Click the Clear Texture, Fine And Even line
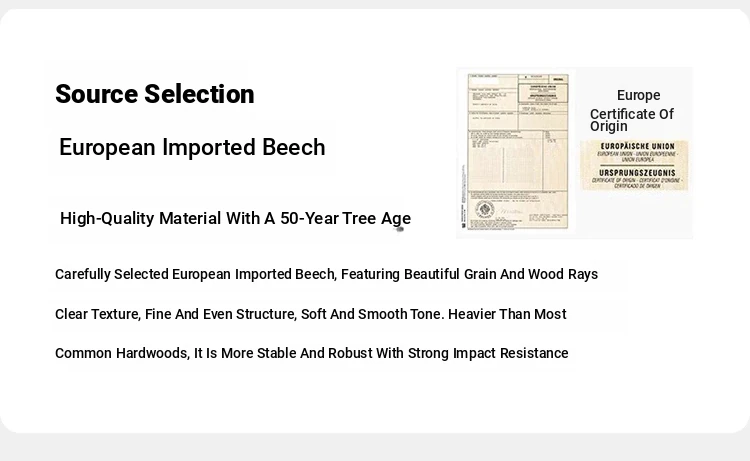The height and width of the screenshot is (461, 750). [x=310, y=314]
